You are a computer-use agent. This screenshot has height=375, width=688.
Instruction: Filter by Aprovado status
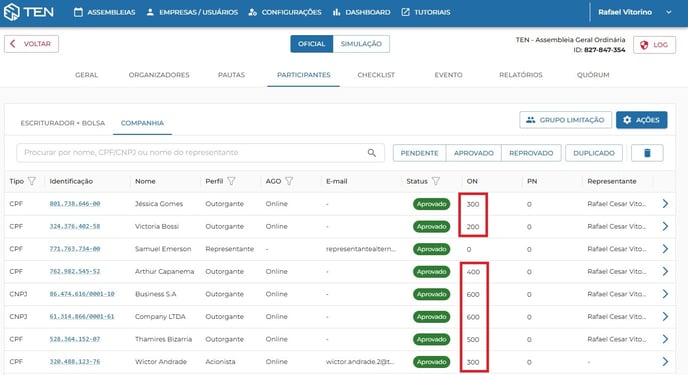tap(474, 153)
